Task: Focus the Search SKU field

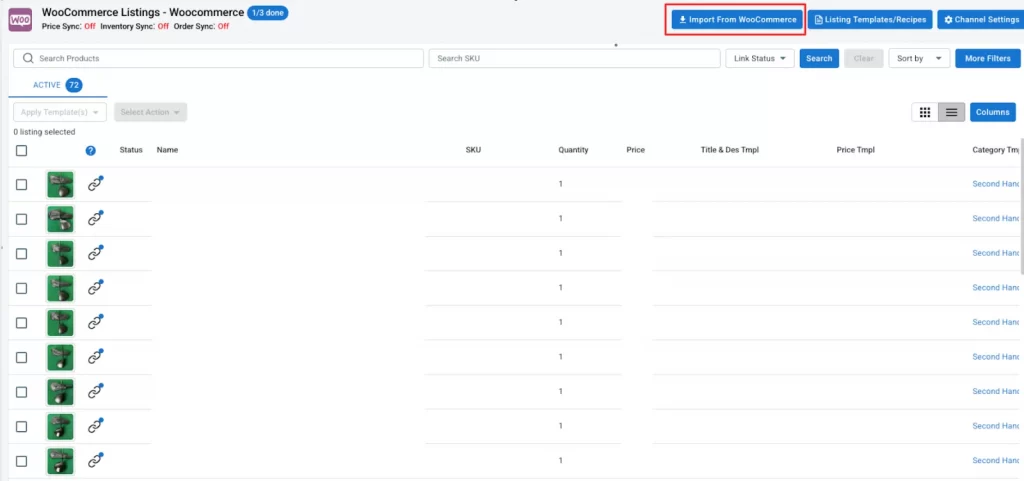Action: coord(575,58)
